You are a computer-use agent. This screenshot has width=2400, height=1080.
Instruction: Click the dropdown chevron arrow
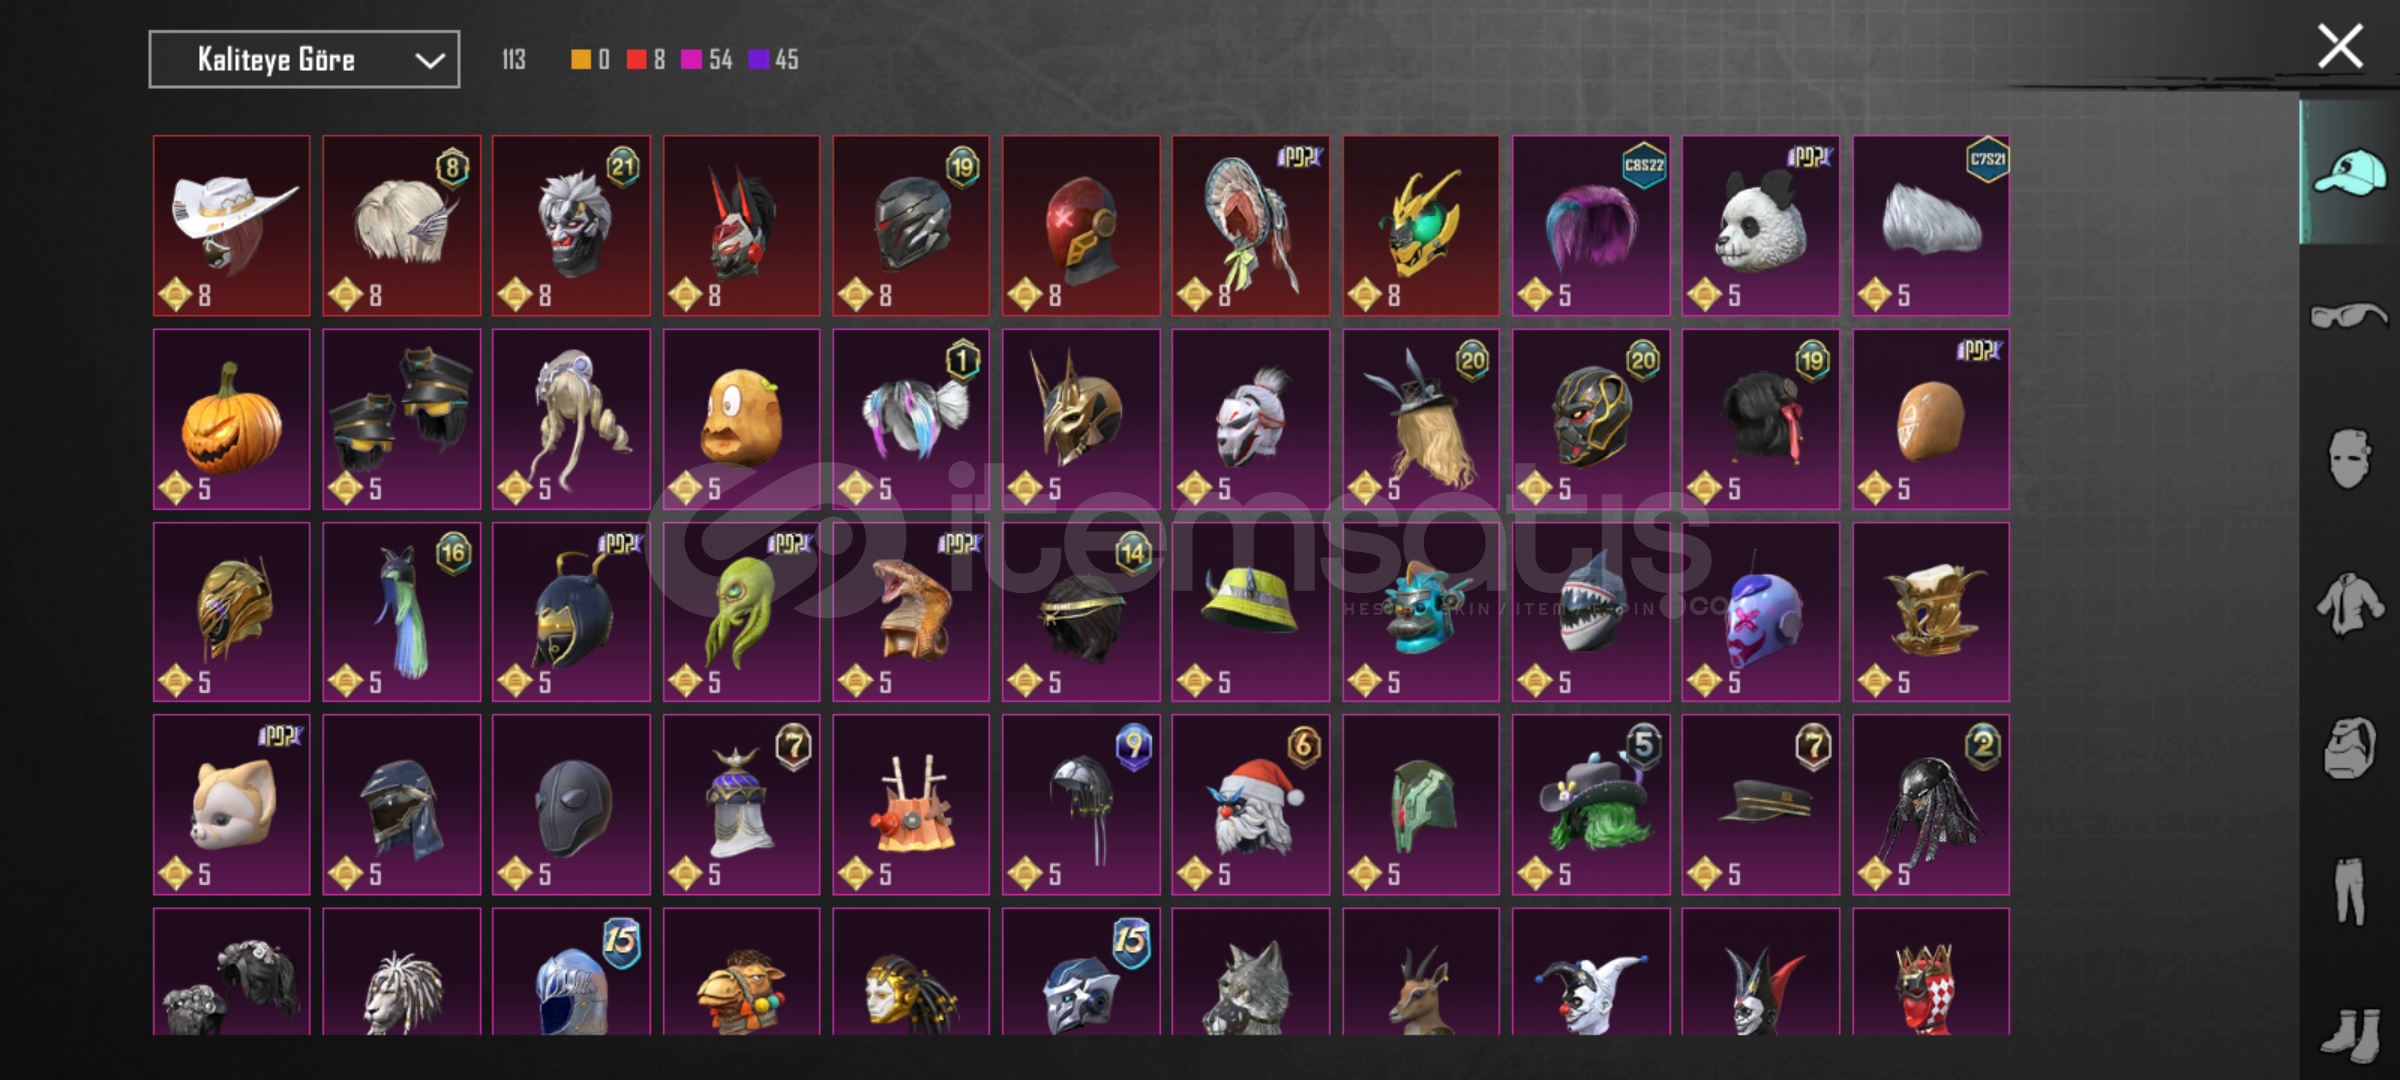click(x=430, y=61)
